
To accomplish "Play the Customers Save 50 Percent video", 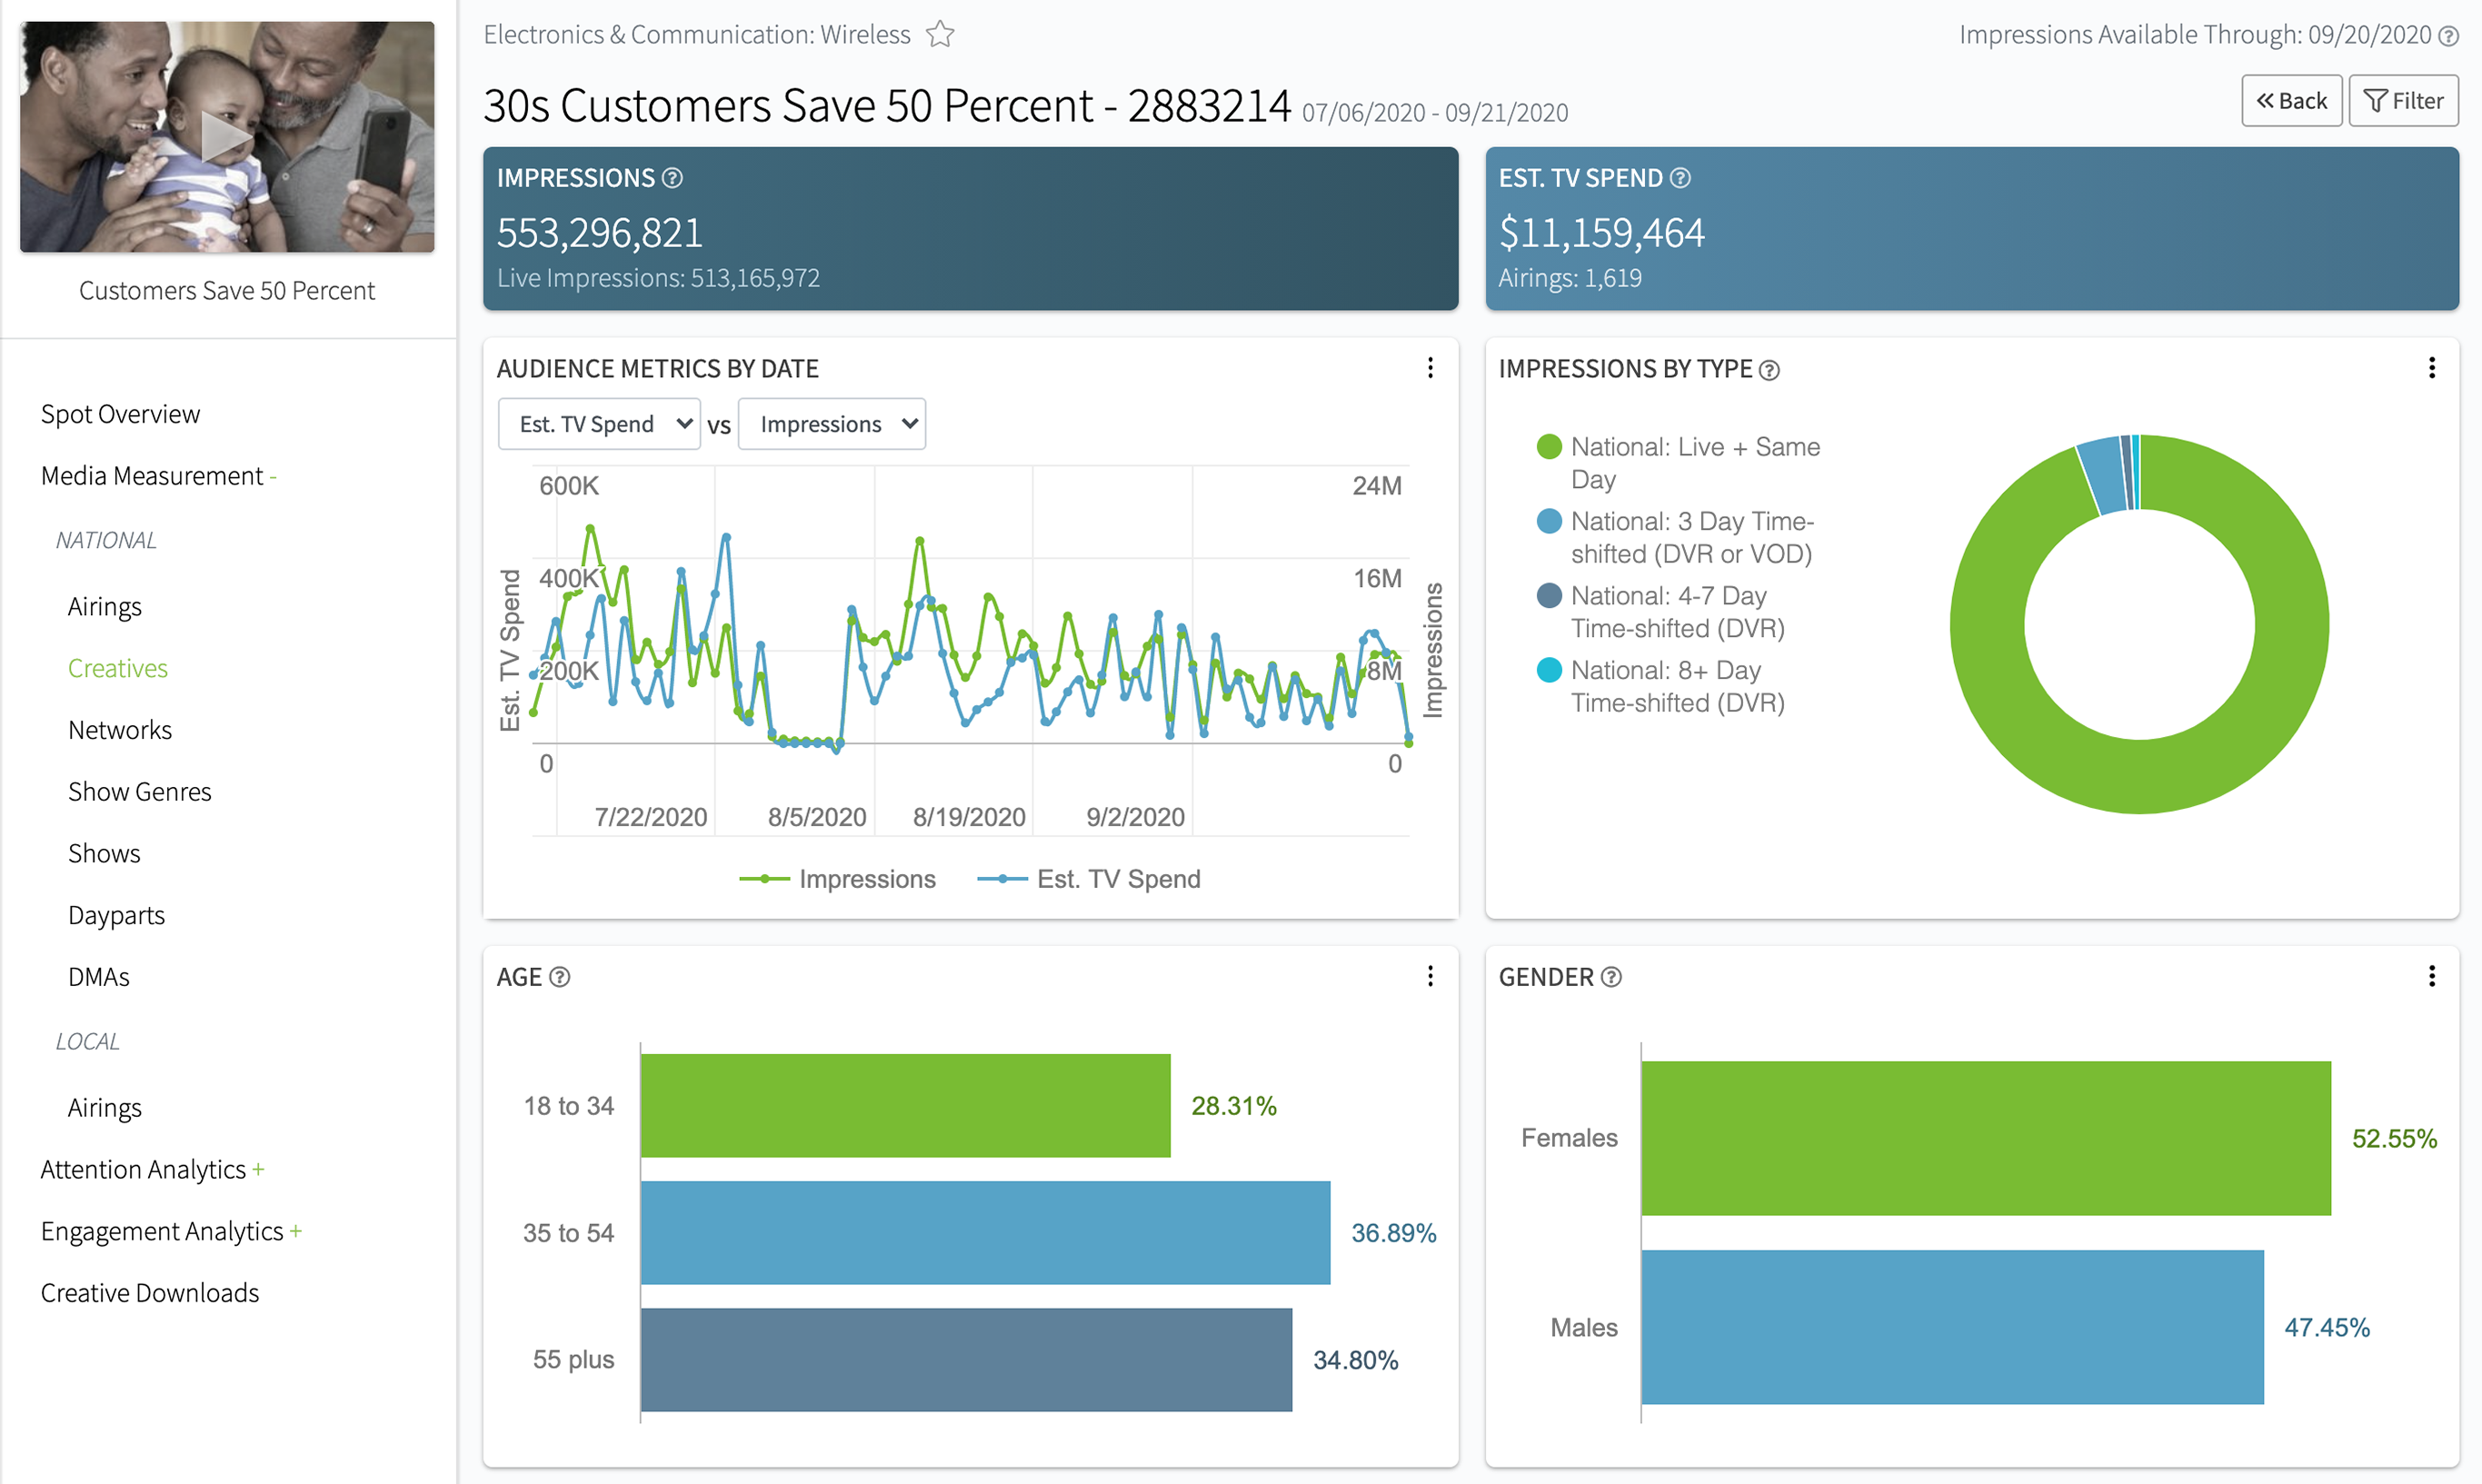I will (x=227, y=137).
